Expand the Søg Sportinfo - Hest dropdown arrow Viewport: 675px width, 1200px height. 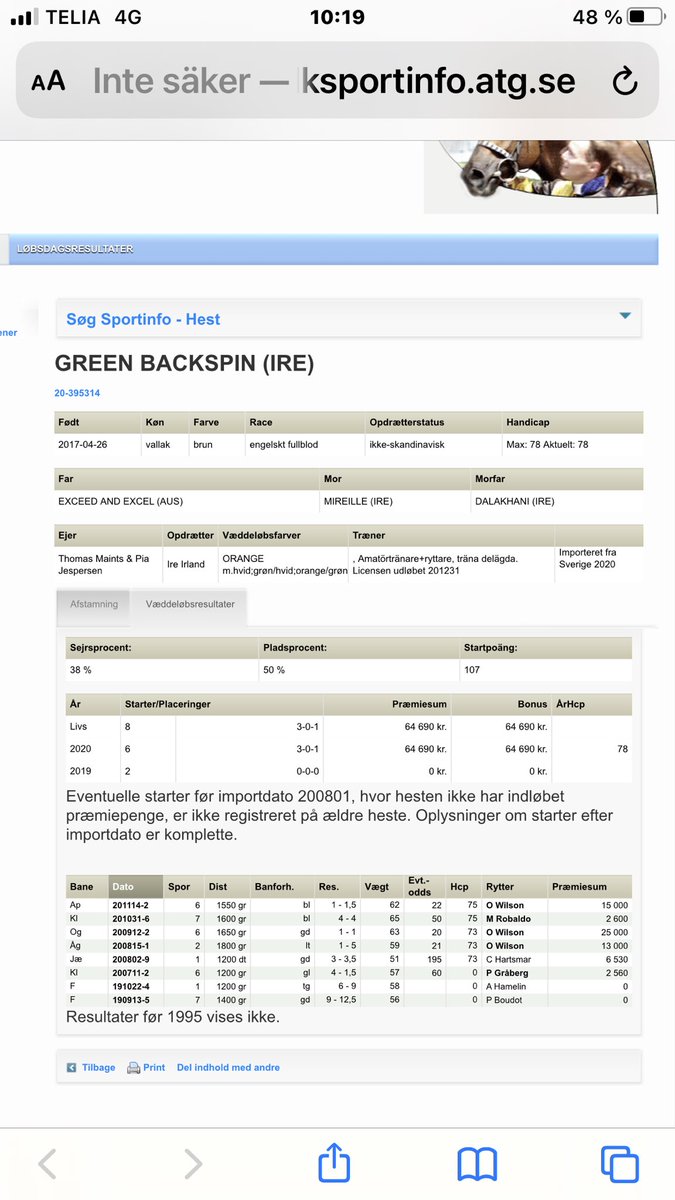pos(625,316)
